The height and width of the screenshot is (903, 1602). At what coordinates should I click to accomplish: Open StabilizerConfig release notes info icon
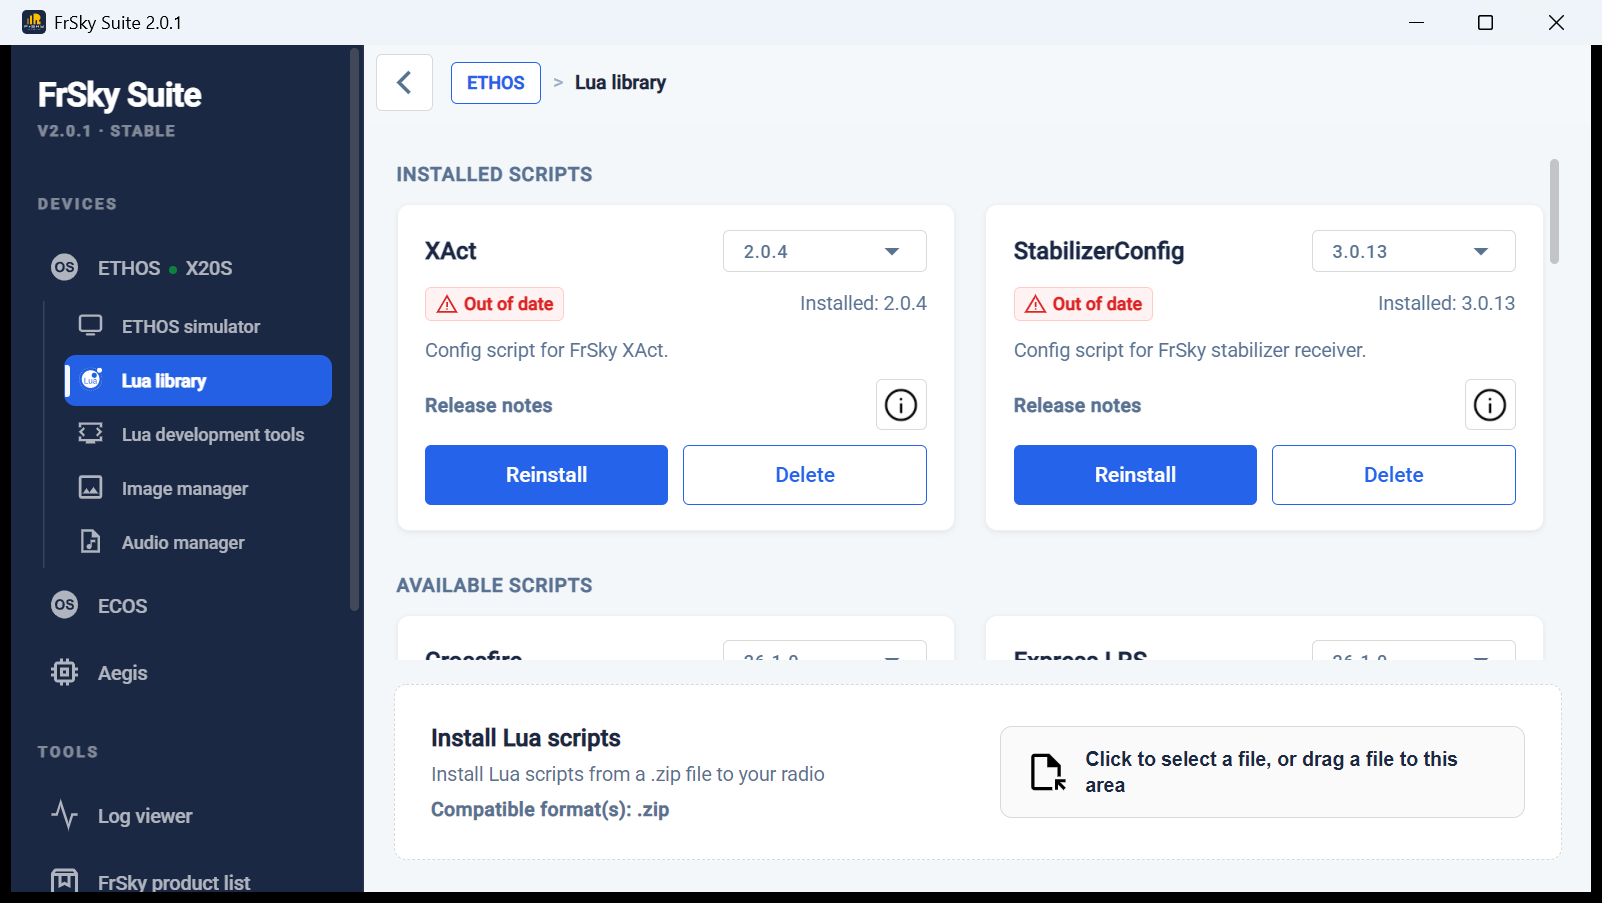[x=1490, y=405]
